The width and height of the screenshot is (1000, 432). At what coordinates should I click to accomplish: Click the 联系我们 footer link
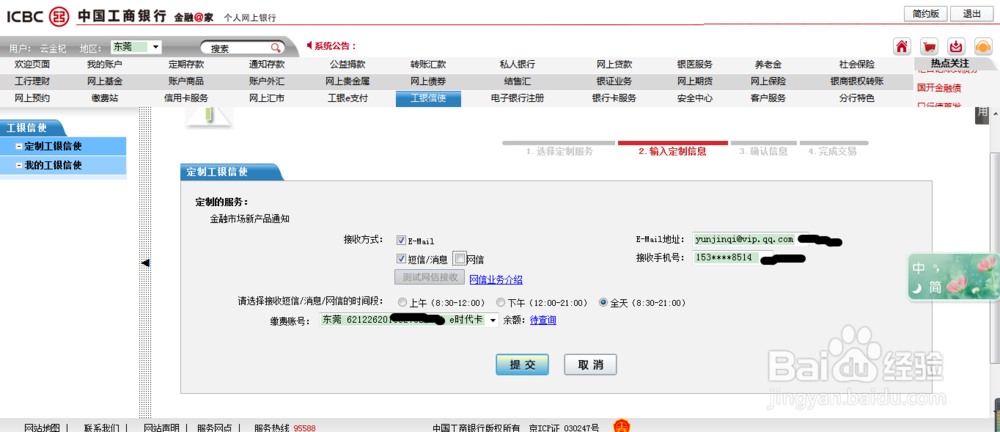coord(101,428)
